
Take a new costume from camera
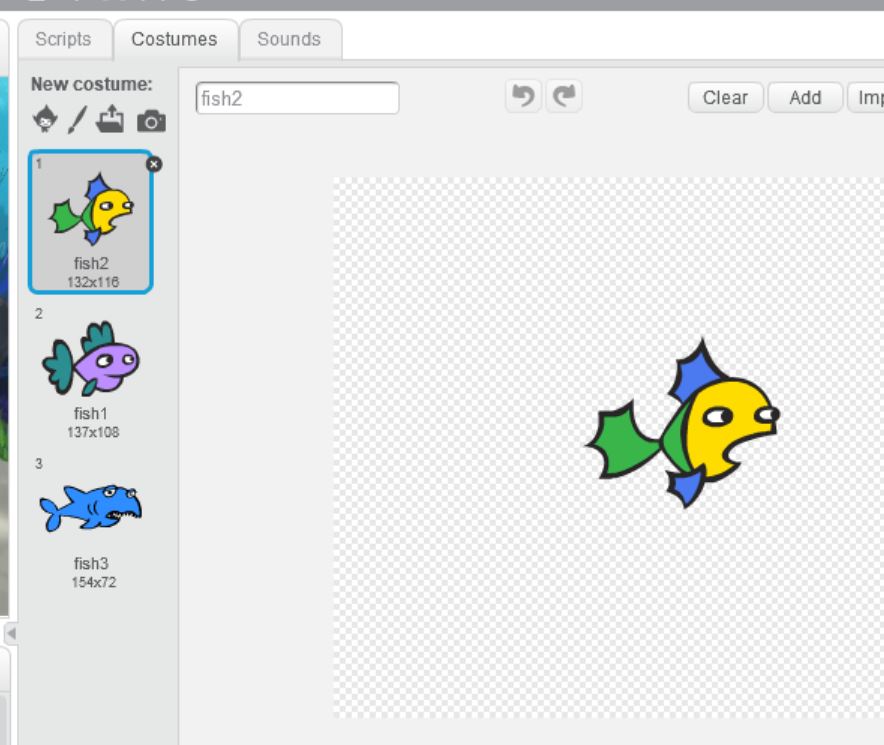[x=151, y=122]
